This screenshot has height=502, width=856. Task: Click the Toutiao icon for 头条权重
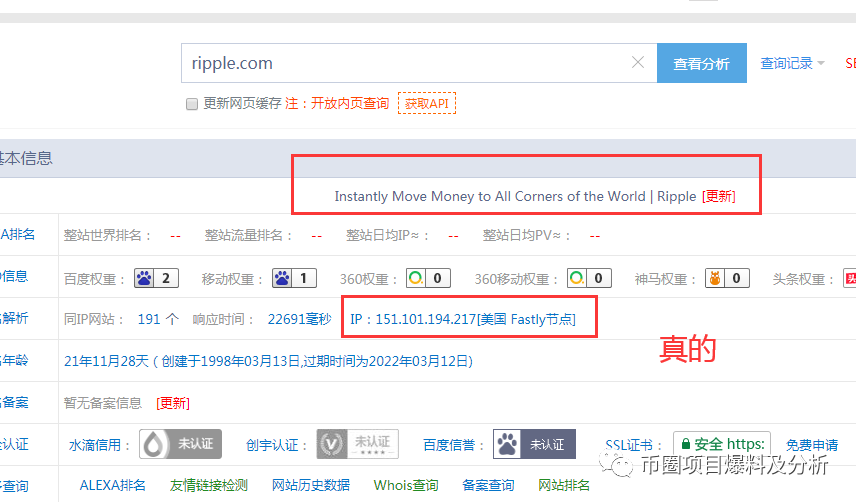850,278
